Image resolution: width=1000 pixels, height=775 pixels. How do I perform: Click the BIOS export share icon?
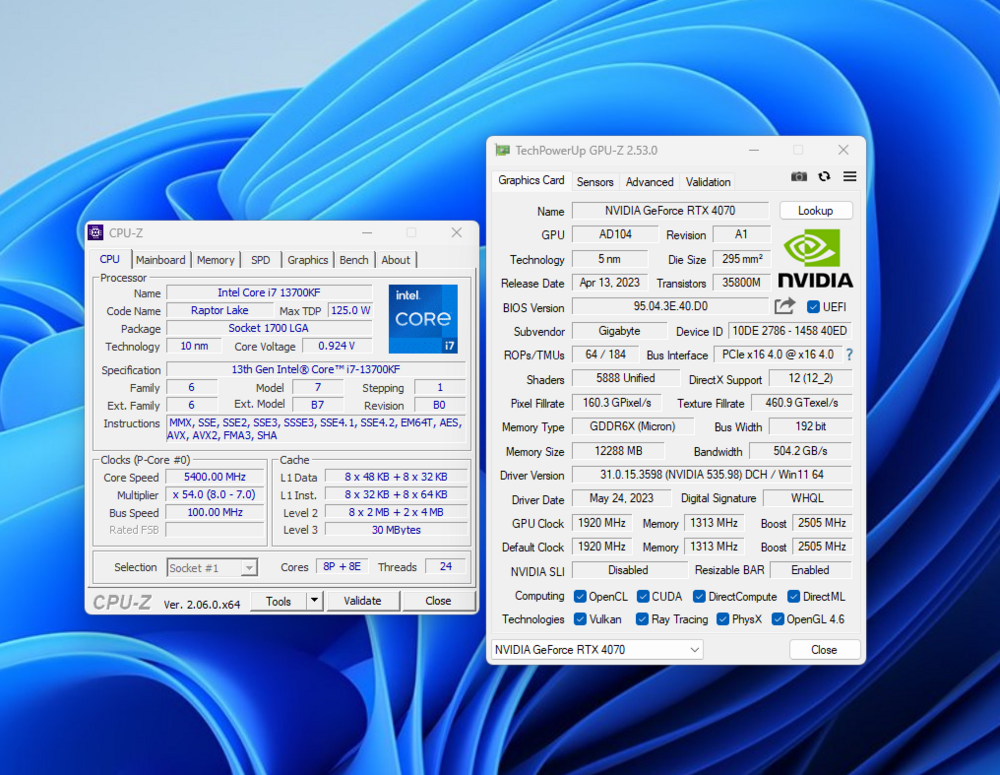(785, 306)
